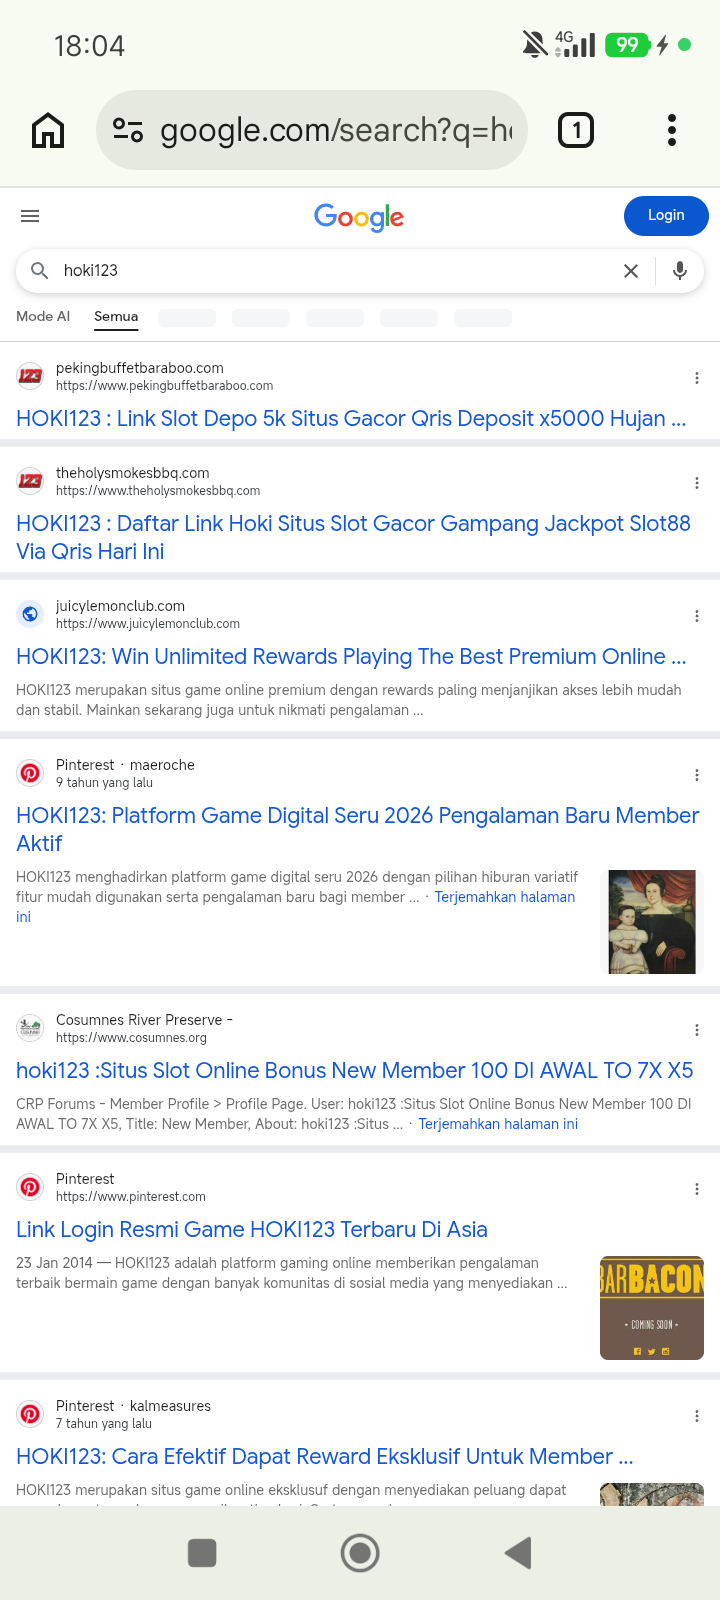This screenshot has height=1600, width=720.
Task: Click the Cosumnes River Preserve favicon
Action: point(30,1028)
